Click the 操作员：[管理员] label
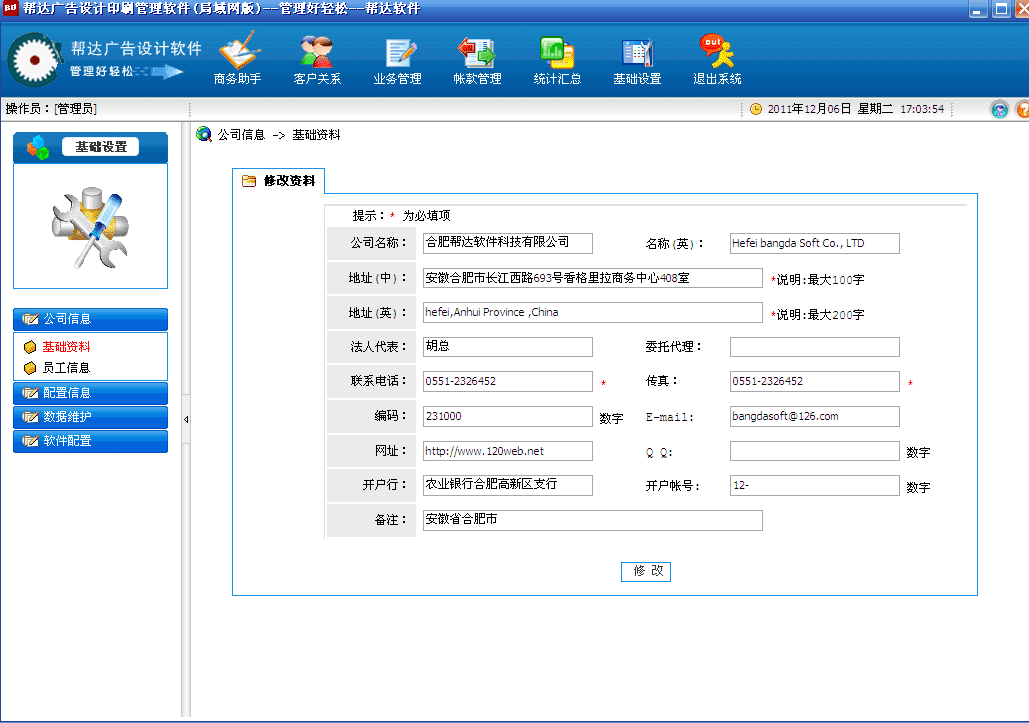Image resolution: width=1029 pixels, height=723 pixels. (51, 109)
